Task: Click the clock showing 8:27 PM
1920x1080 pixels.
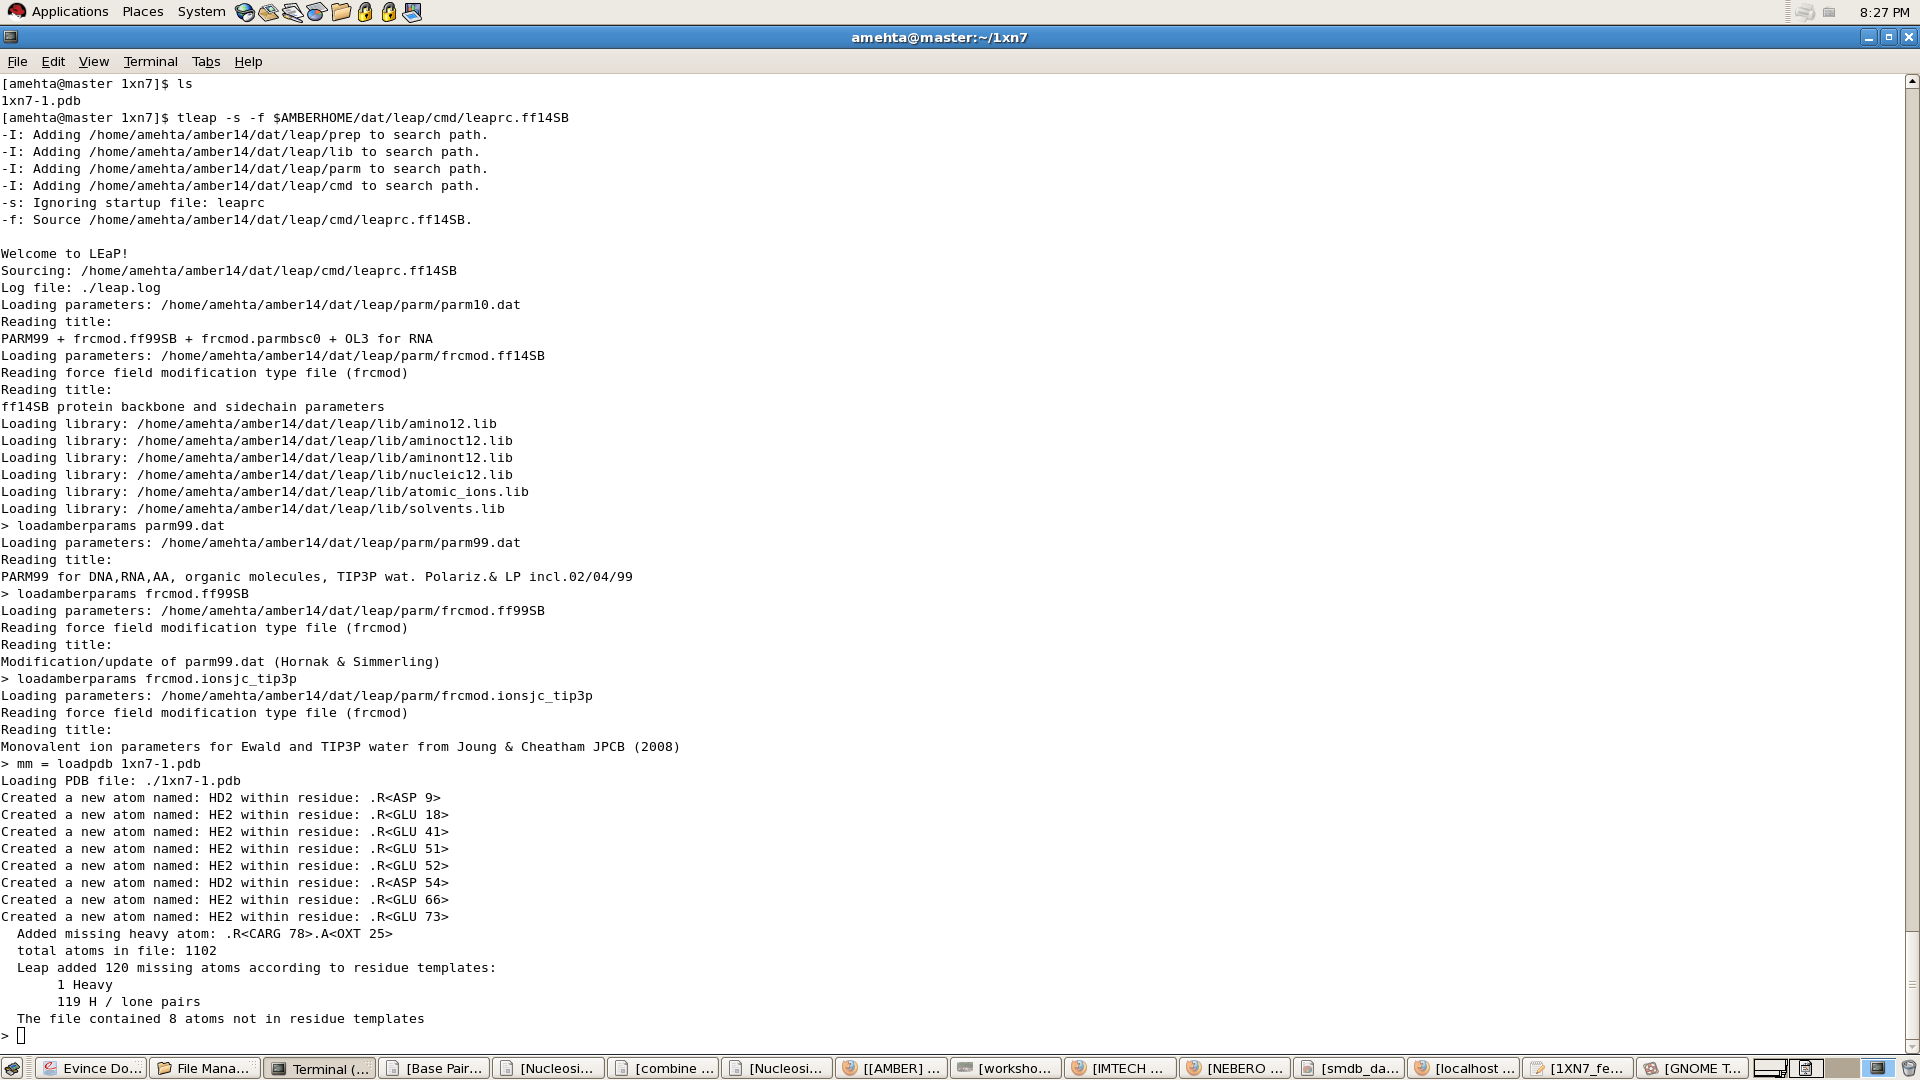Action: click(1884, 12)
